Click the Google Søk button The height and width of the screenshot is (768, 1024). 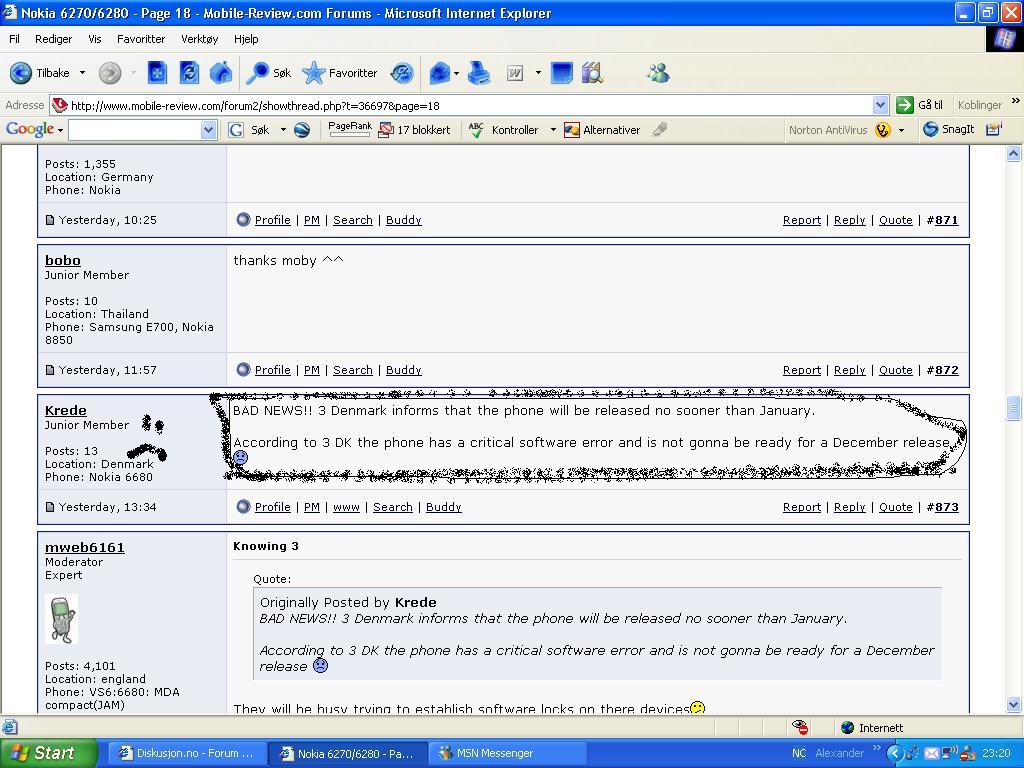(249, 130)
